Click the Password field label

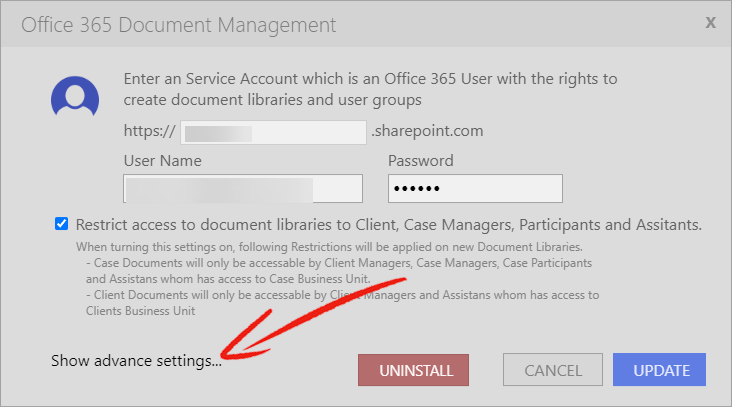(x=421, y=161)
